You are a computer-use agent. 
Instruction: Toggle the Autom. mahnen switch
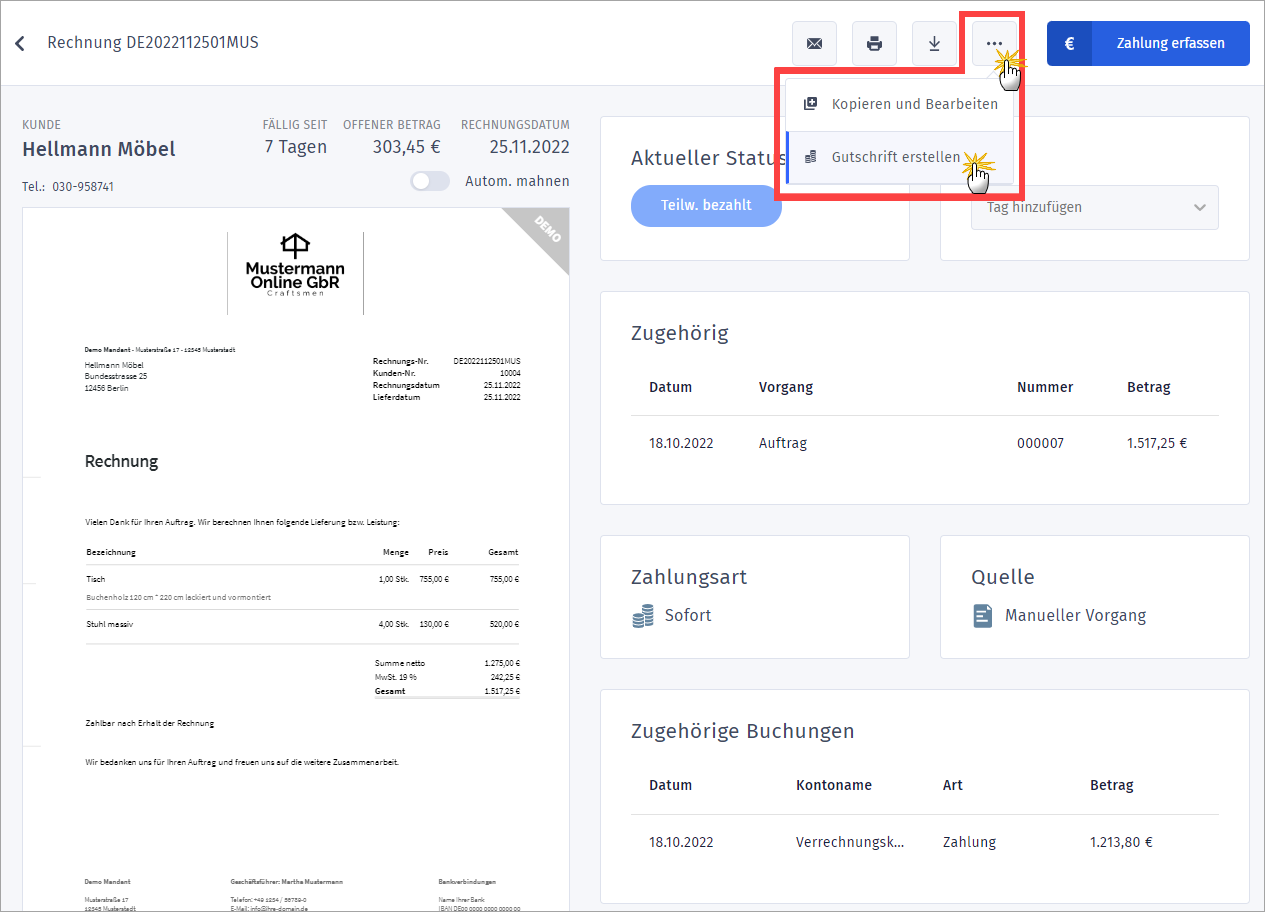430,181
